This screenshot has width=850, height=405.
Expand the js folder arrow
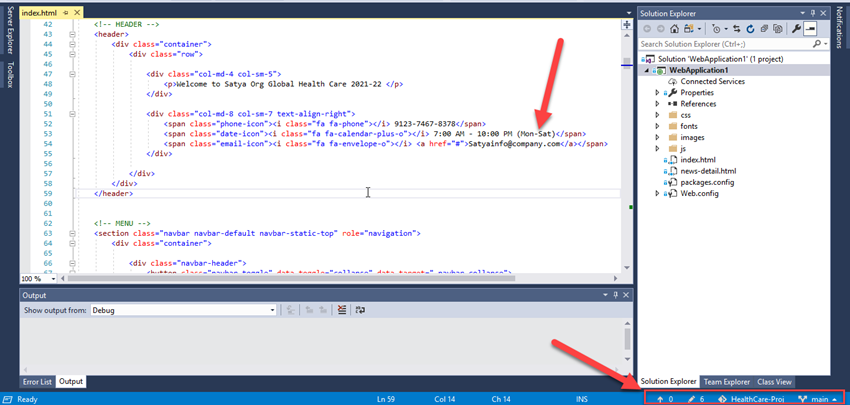tap(658, 148)
